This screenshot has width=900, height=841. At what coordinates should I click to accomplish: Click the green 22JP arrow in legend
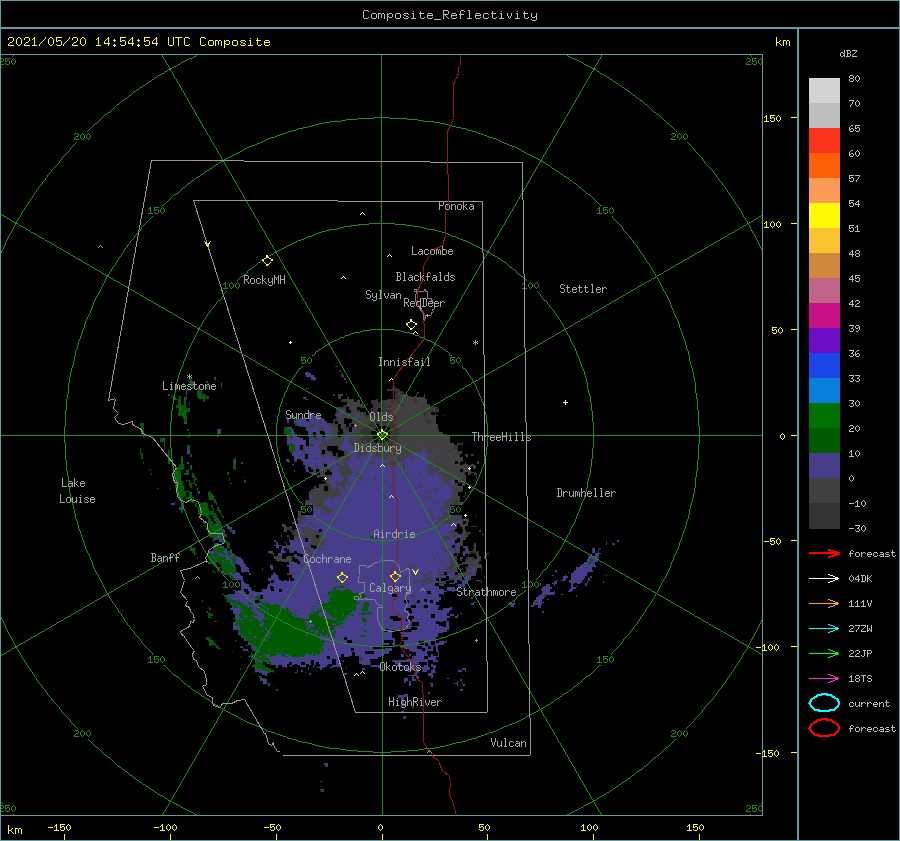824,653
